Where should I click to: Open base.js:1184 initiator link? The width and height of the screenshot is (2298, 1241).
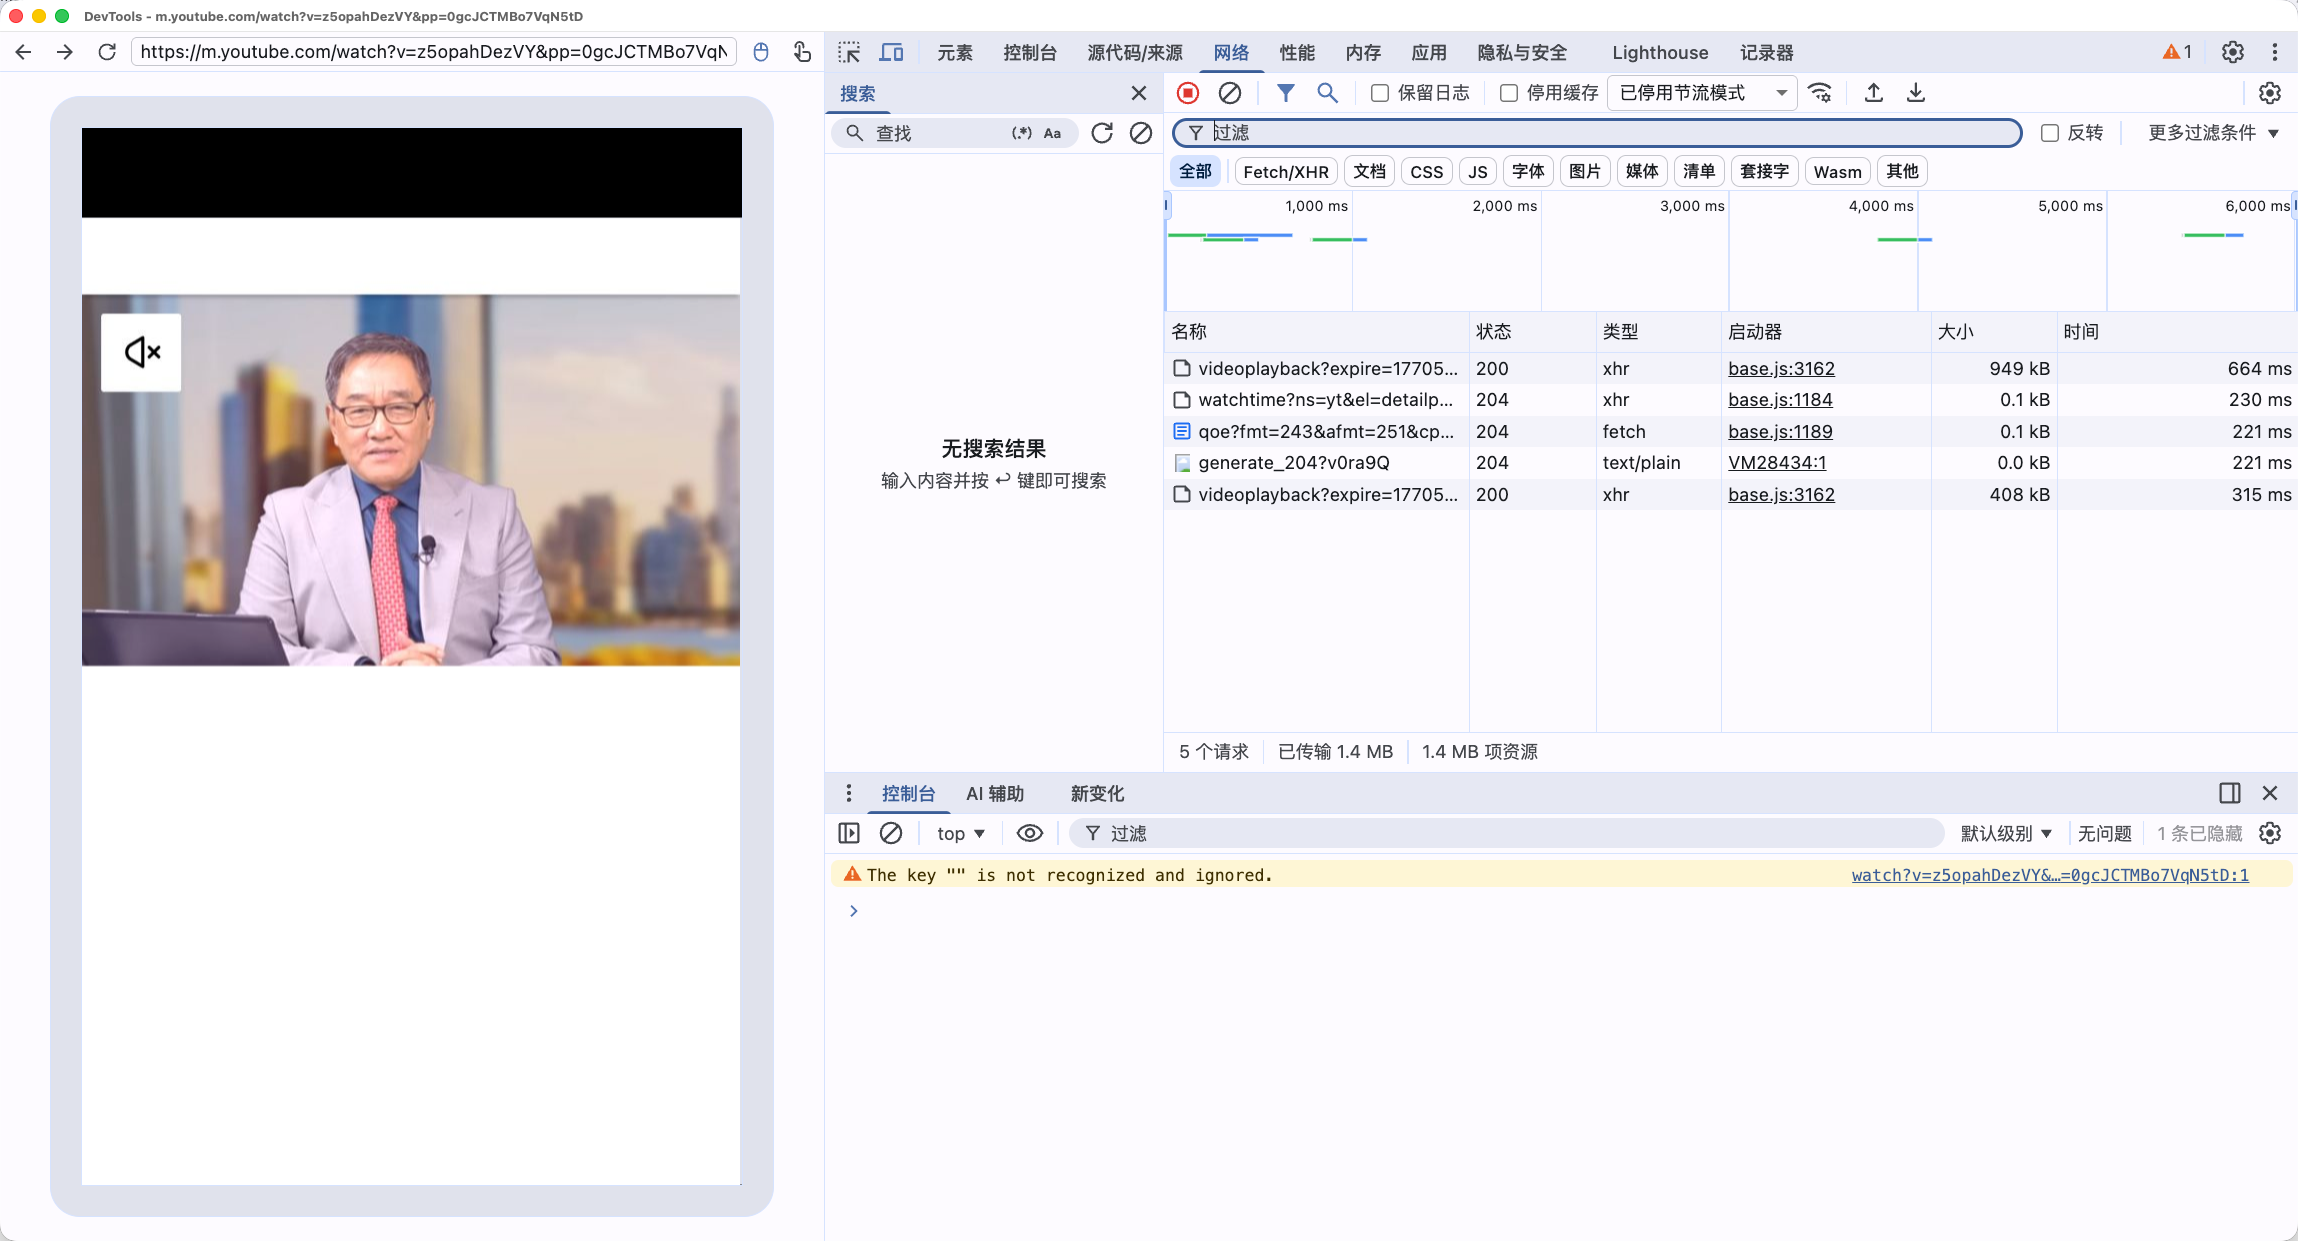coord(1780,400)
